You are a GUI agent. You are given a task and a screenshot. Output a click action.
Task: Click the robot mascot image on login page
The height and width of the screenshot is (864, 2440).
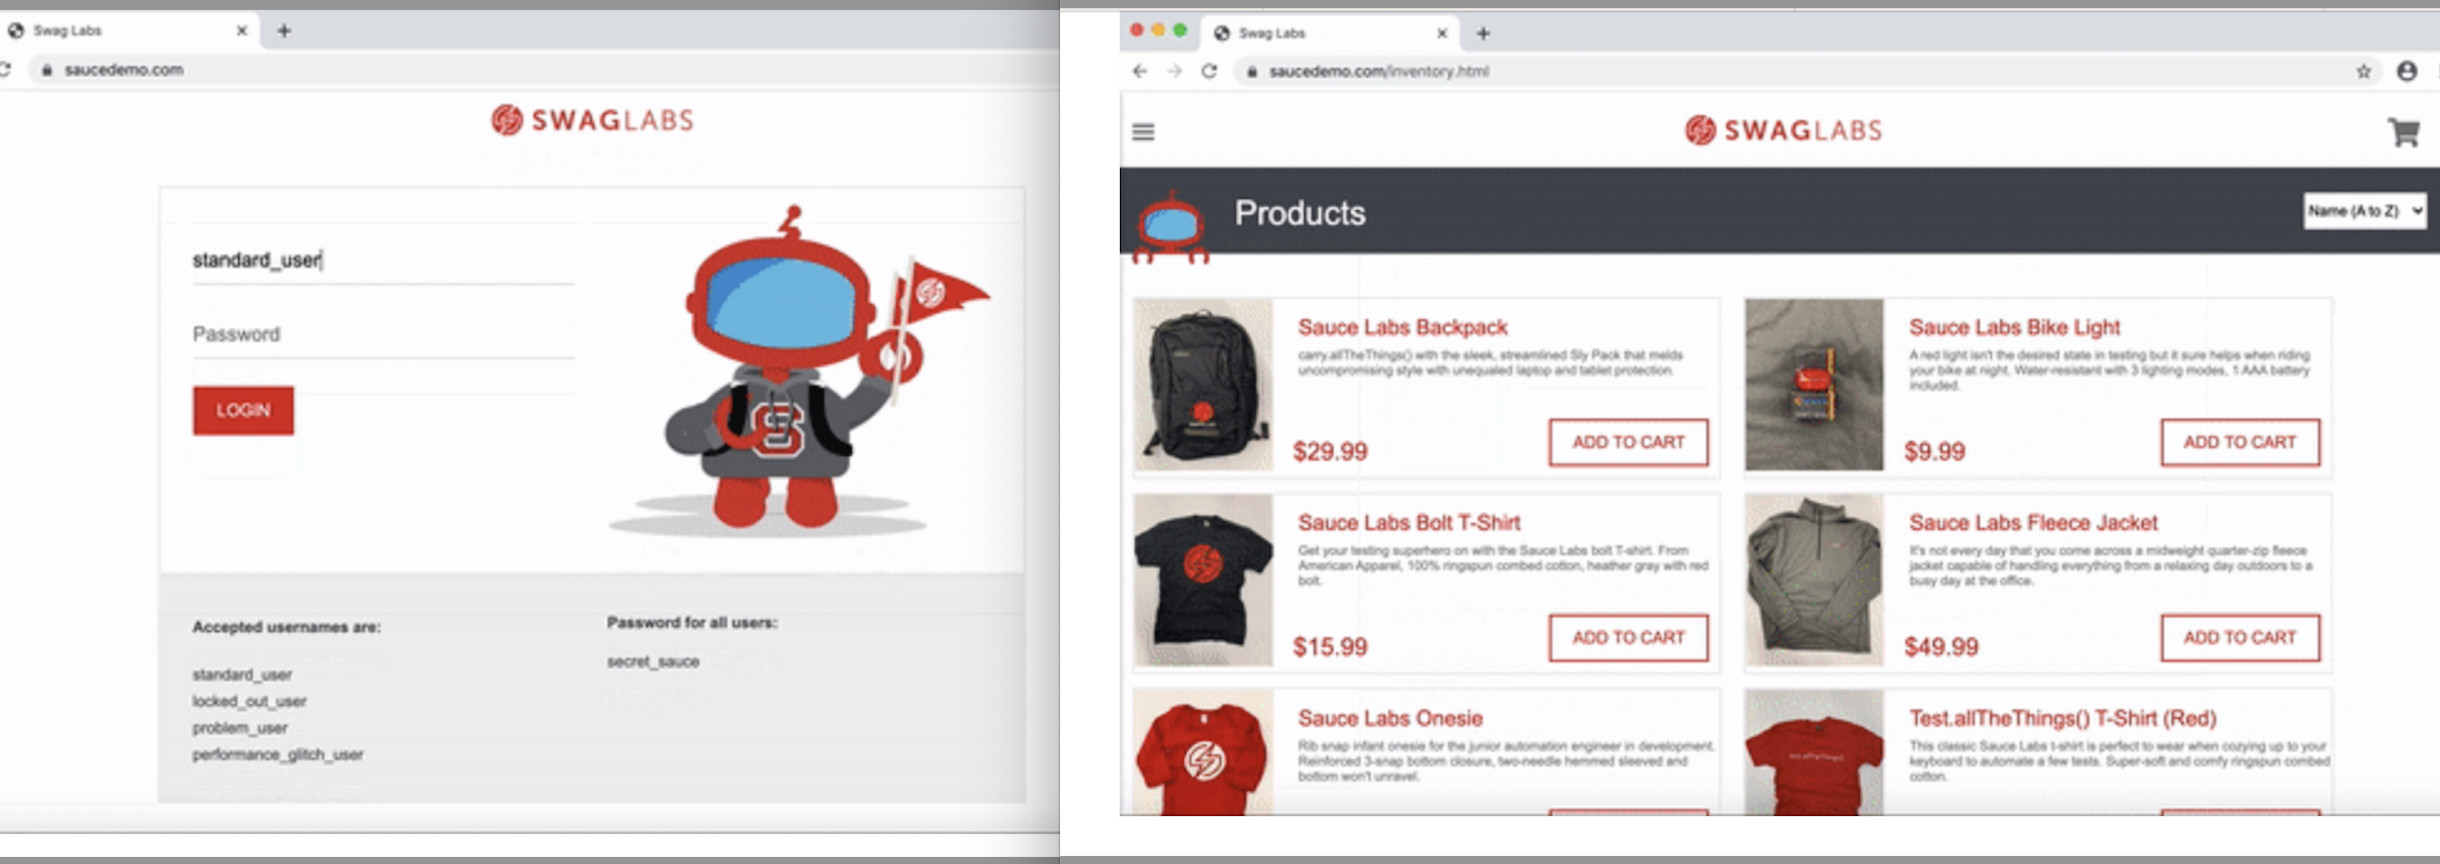[x=797, y=370]
